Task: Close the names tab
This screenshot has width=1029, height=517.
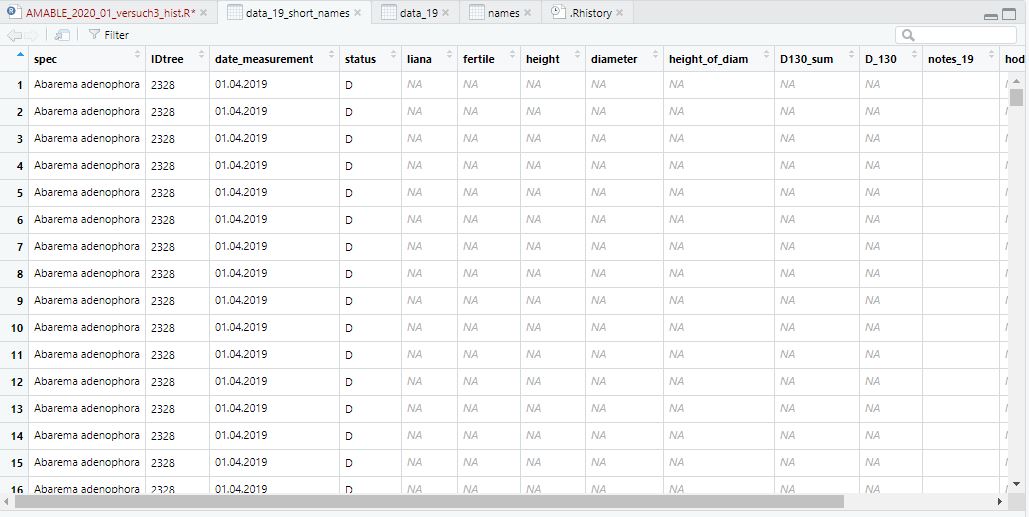Action: (x=528, y=13)
